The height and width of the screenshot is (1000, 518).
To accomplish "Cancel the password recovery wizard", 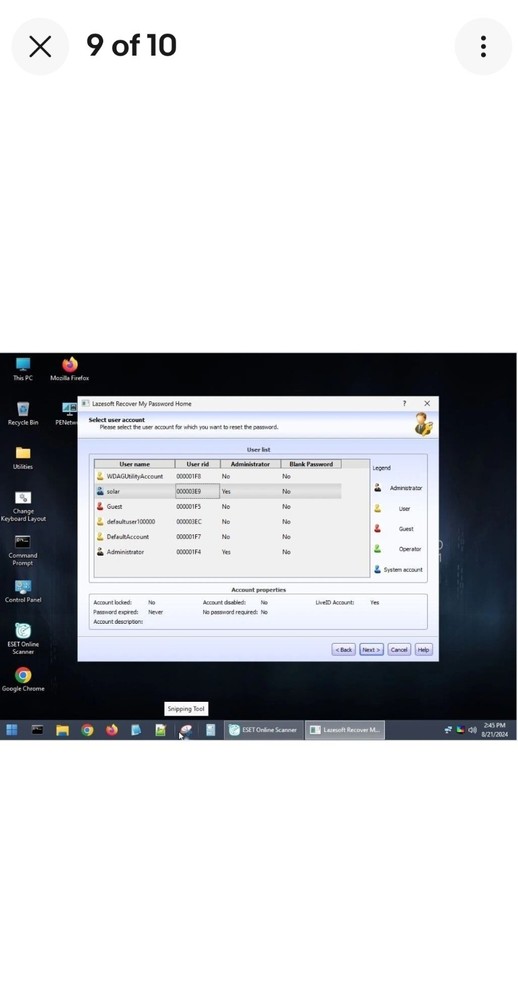I will tap(399, 650).
